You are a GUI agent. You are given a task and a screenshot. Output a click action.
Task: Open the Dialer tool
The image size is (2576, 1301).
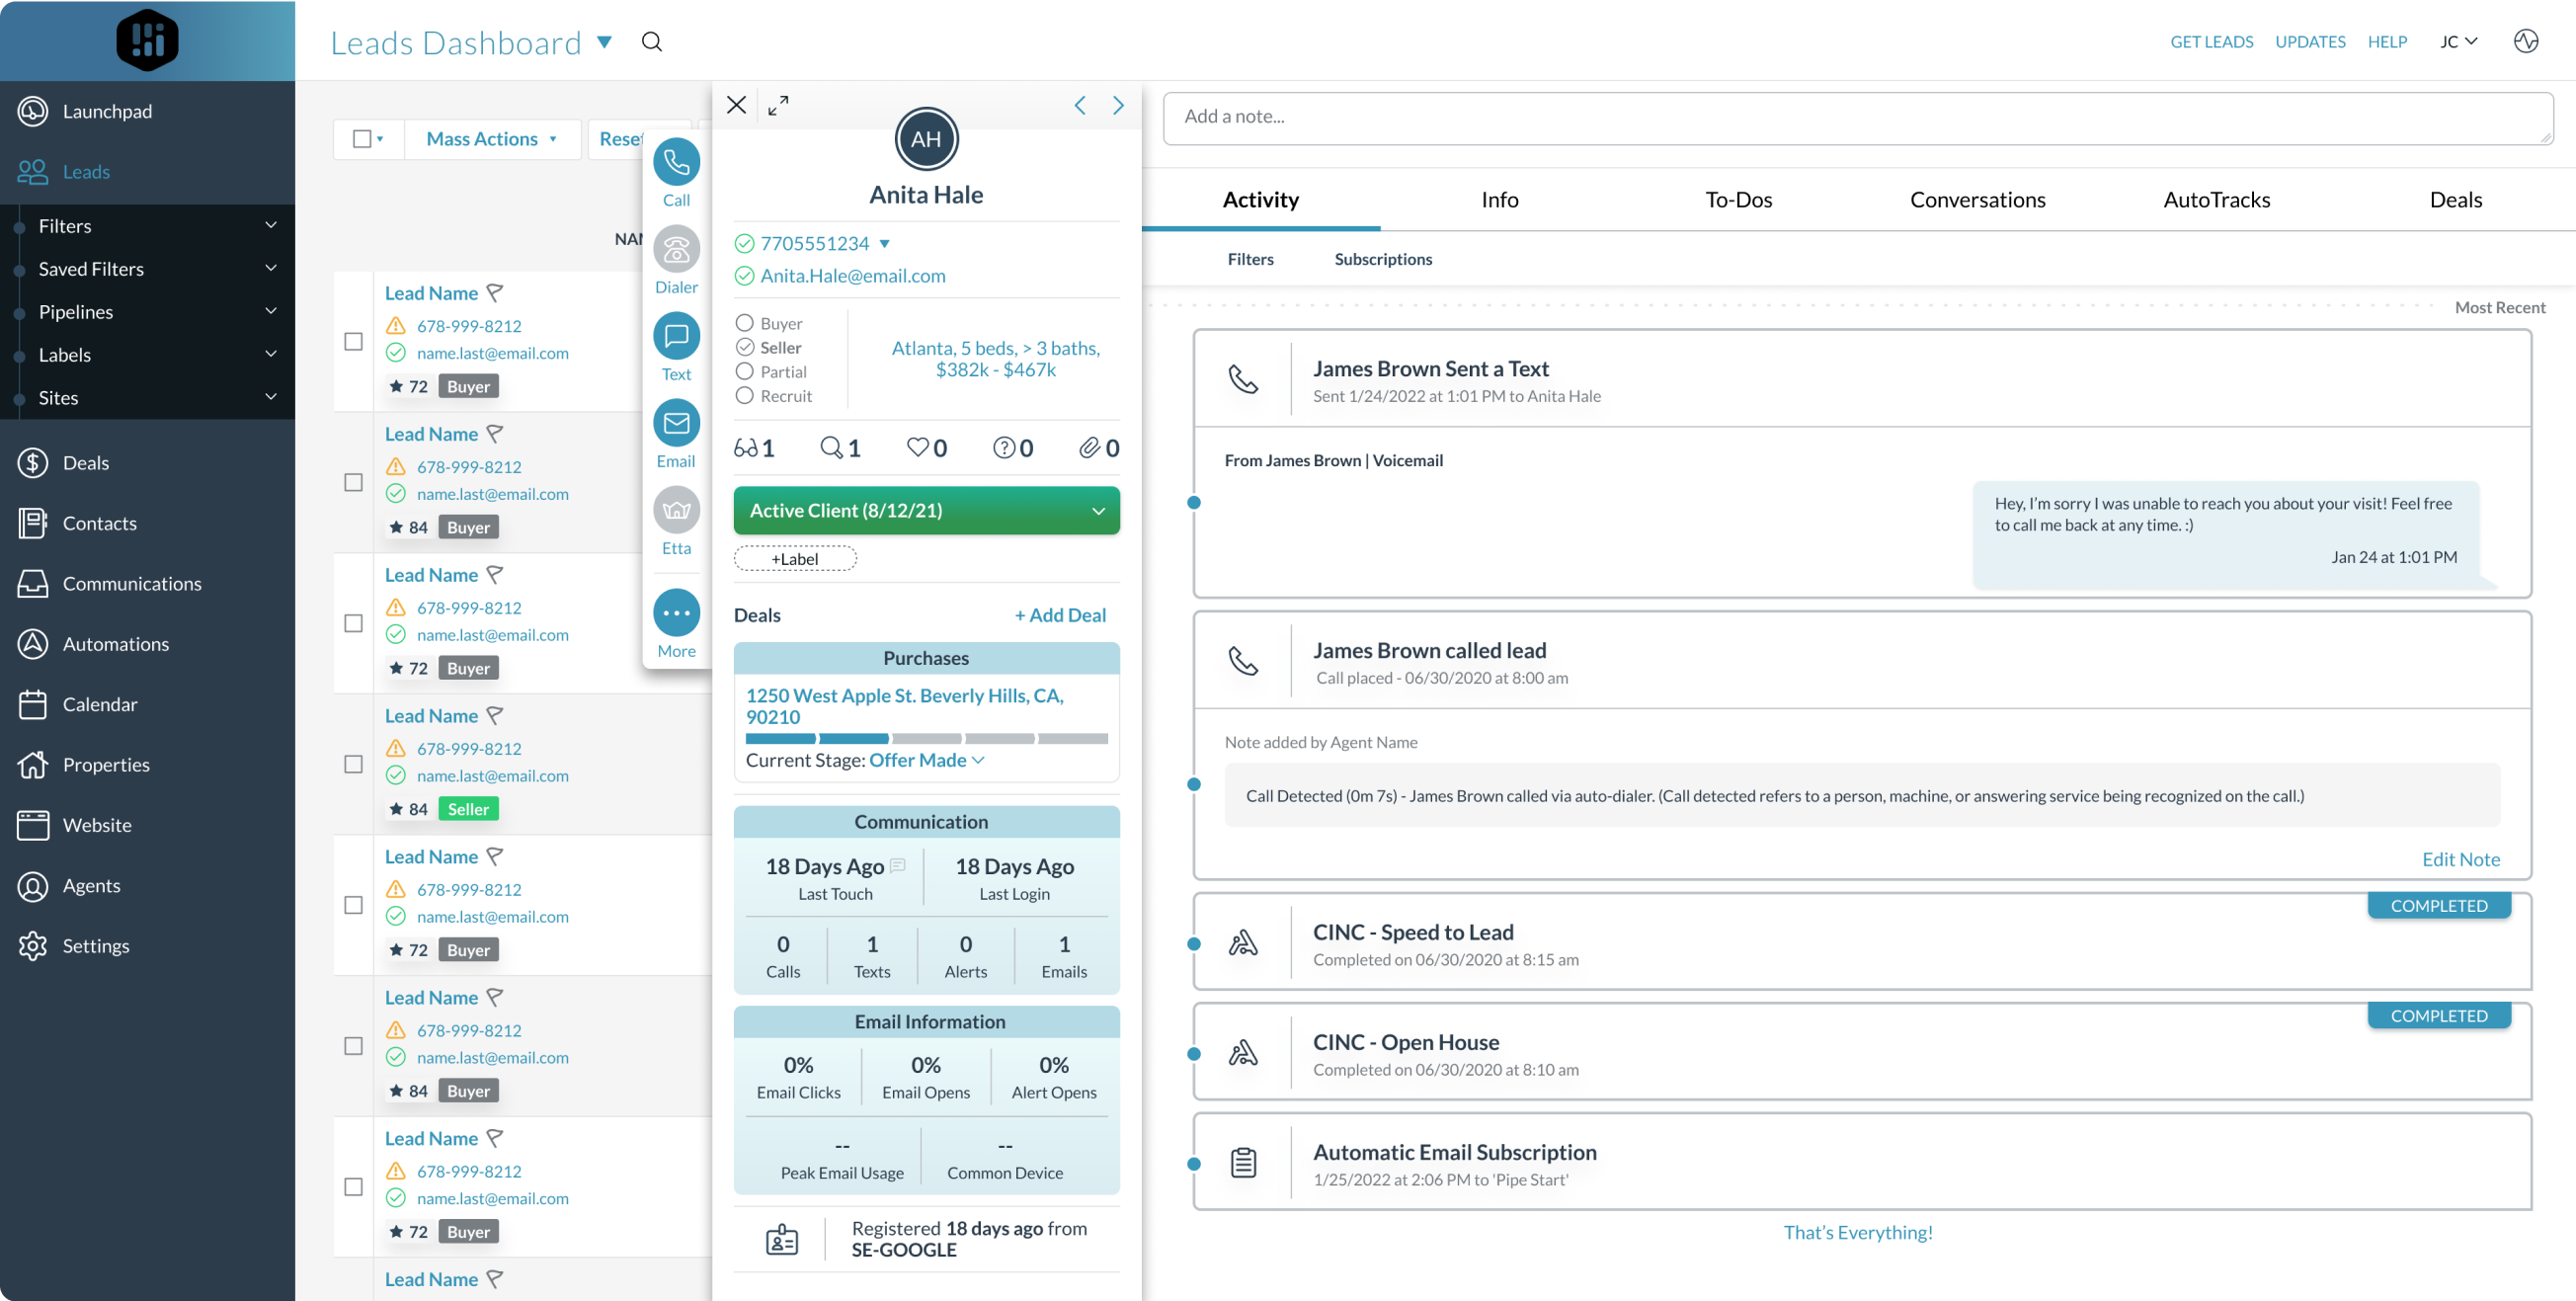point(676,249)
